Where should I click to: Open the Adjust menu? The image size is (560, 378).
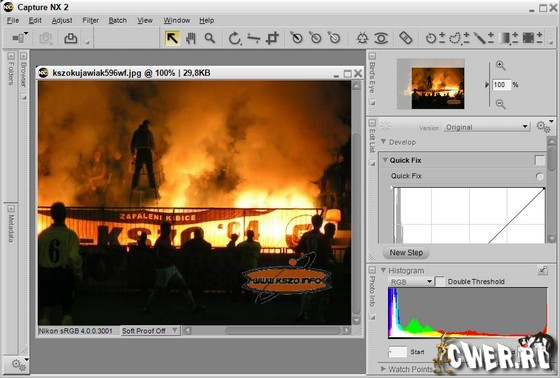click(x=62, y=20)
